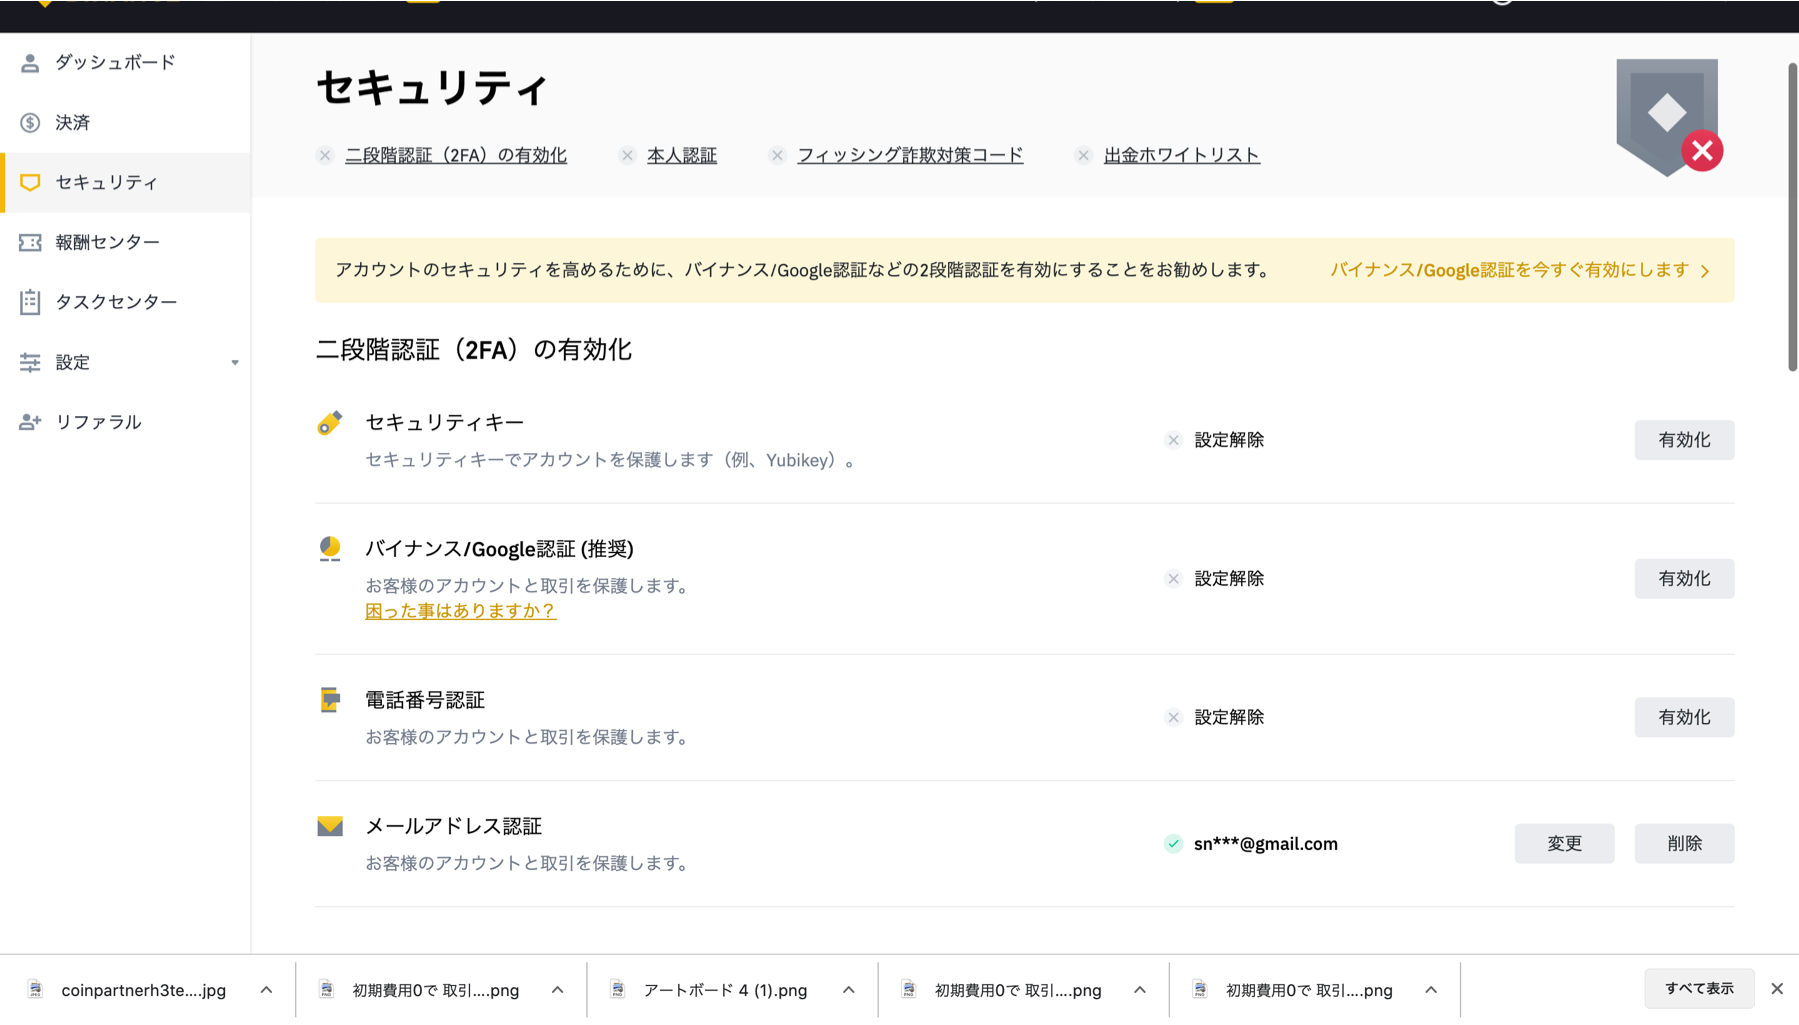Enable 電話番号認証 with 有効化 button

tap(1684, 718)
